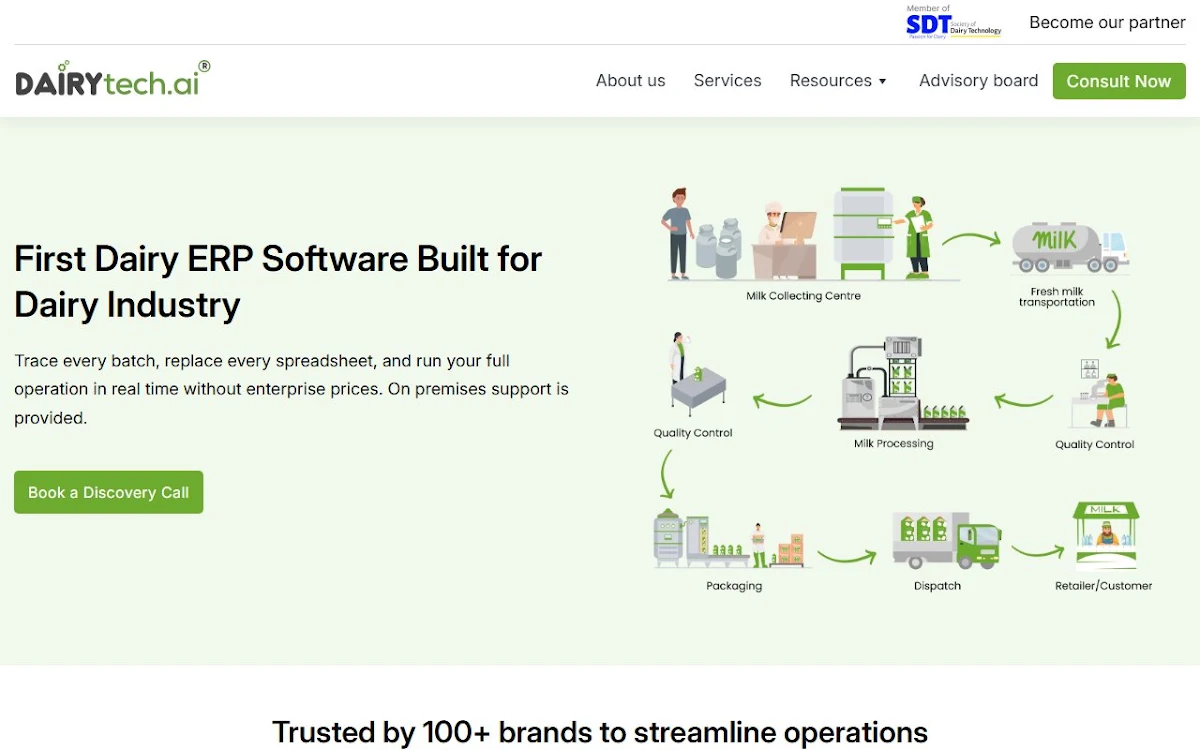Click the 'Trace every batch' paragraph
Screen dimensions: 1200x750
point(291,389)
